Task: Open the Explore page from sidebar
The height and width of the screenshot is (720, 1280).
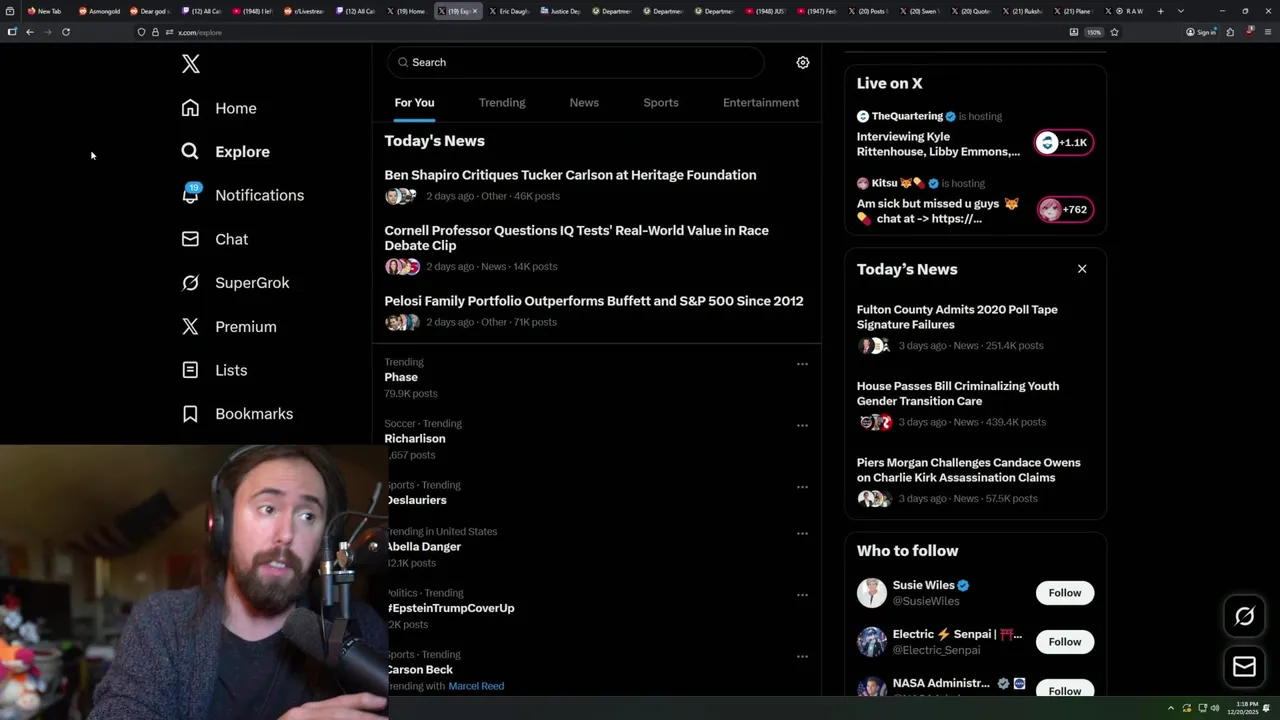Action: [x=226, y=152]
